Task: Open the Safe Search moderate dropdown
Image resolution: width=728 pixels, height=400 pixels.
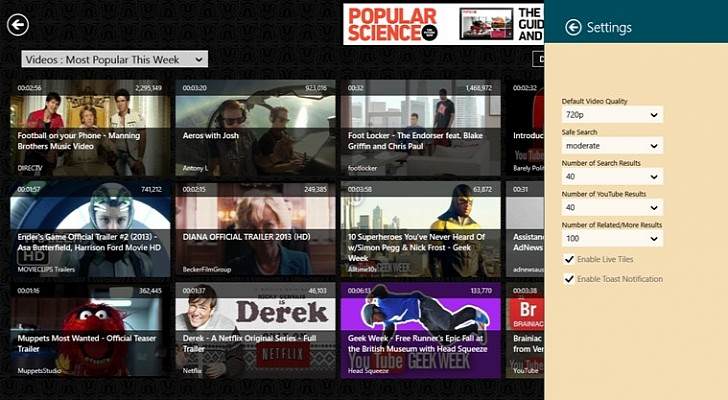Action: 612,146
